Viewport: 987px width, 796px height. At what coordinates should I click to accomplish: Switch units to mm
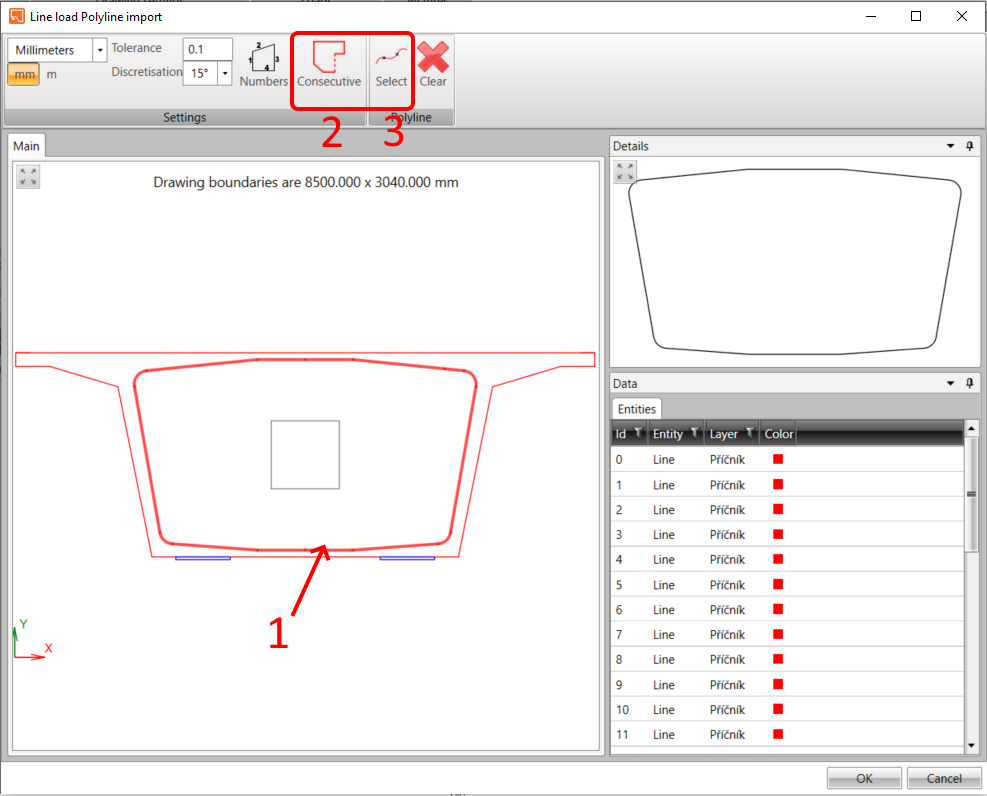22,74
